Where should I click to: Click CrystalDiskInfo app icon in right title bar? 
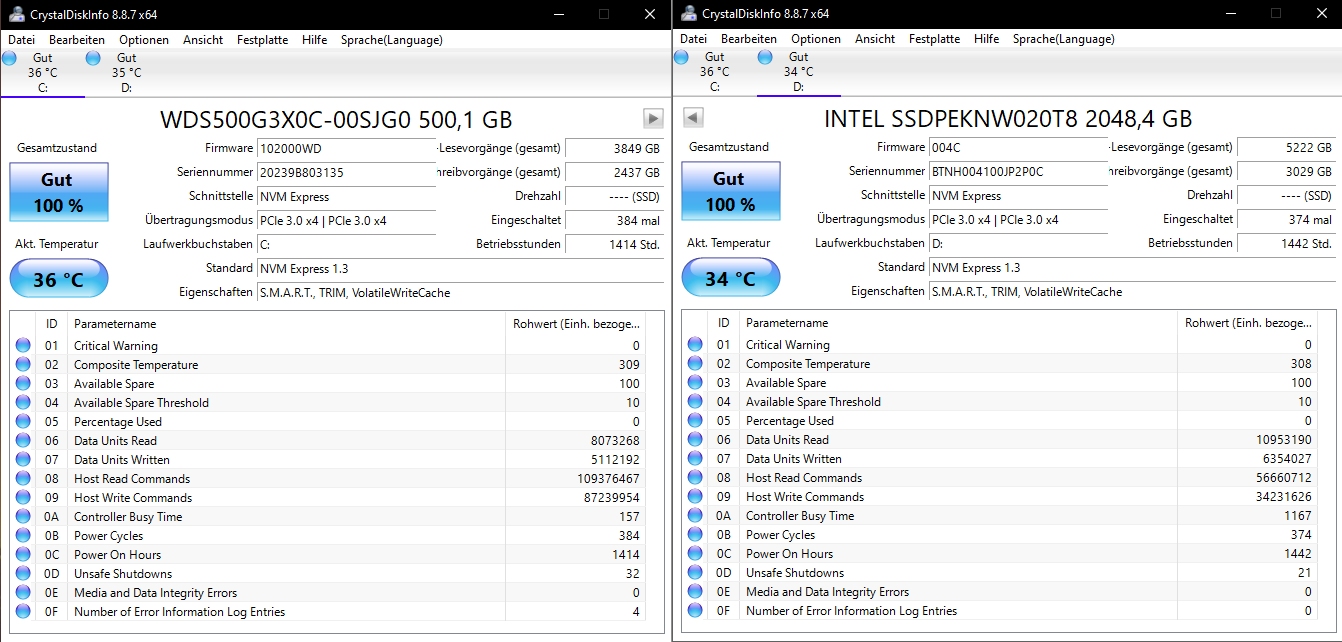point(686,14)
